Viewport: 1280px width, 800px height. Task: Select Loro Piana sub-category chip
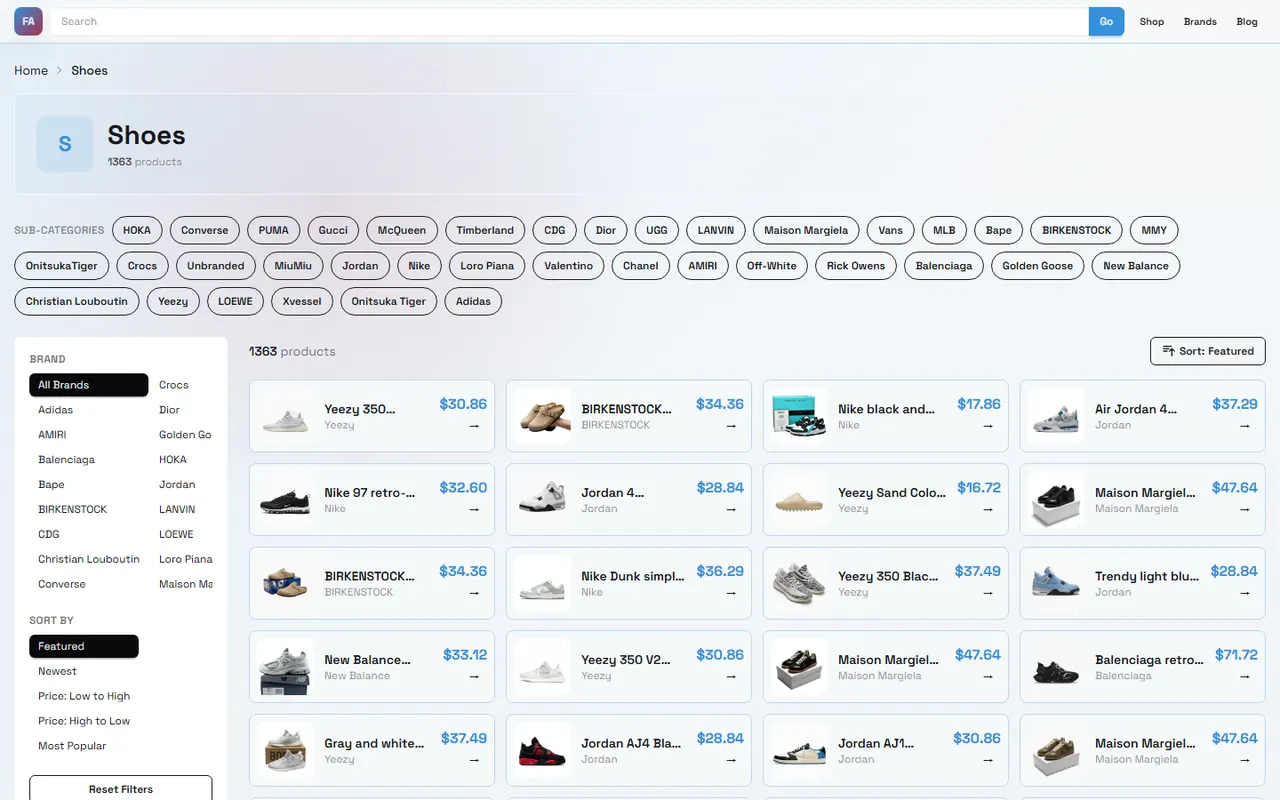pyautogui.click(x=487, y=266)
